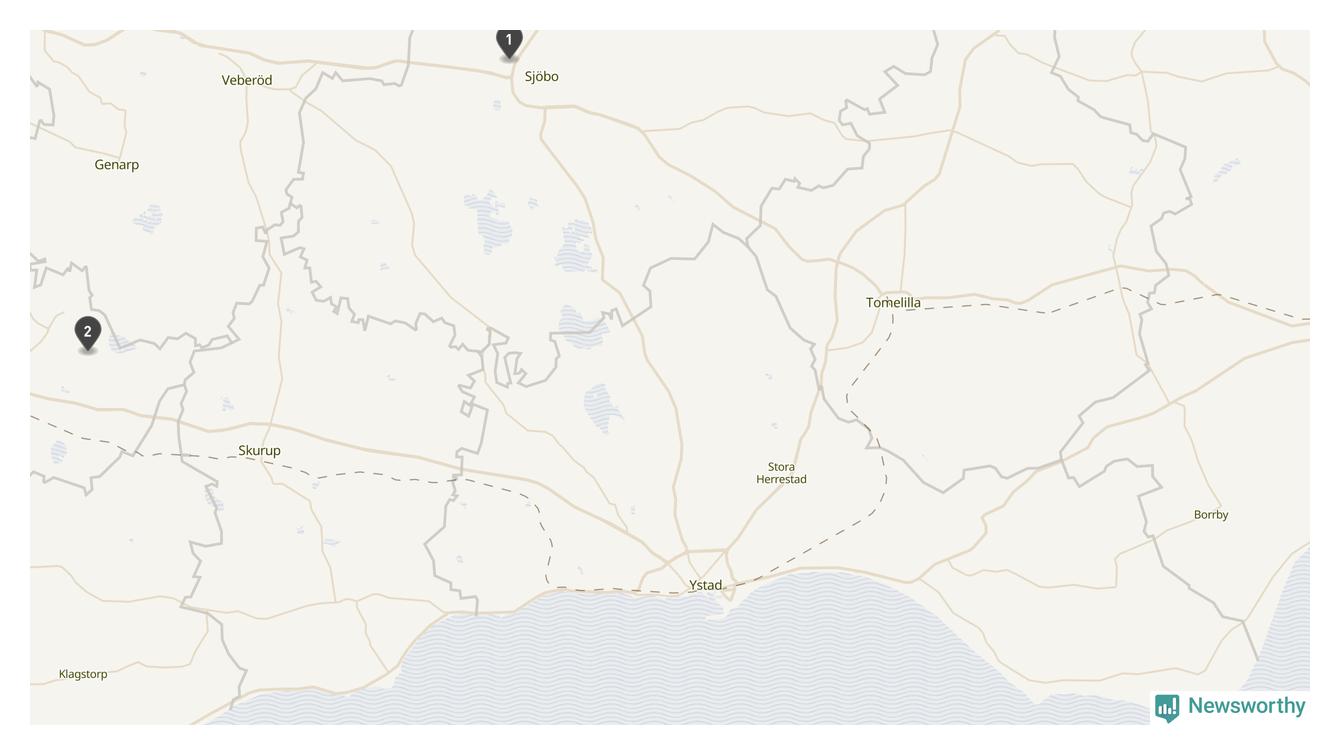The height and width of the screenshot is (755, 1340).
Task: Select the Ystad city label
Action: 705,585
